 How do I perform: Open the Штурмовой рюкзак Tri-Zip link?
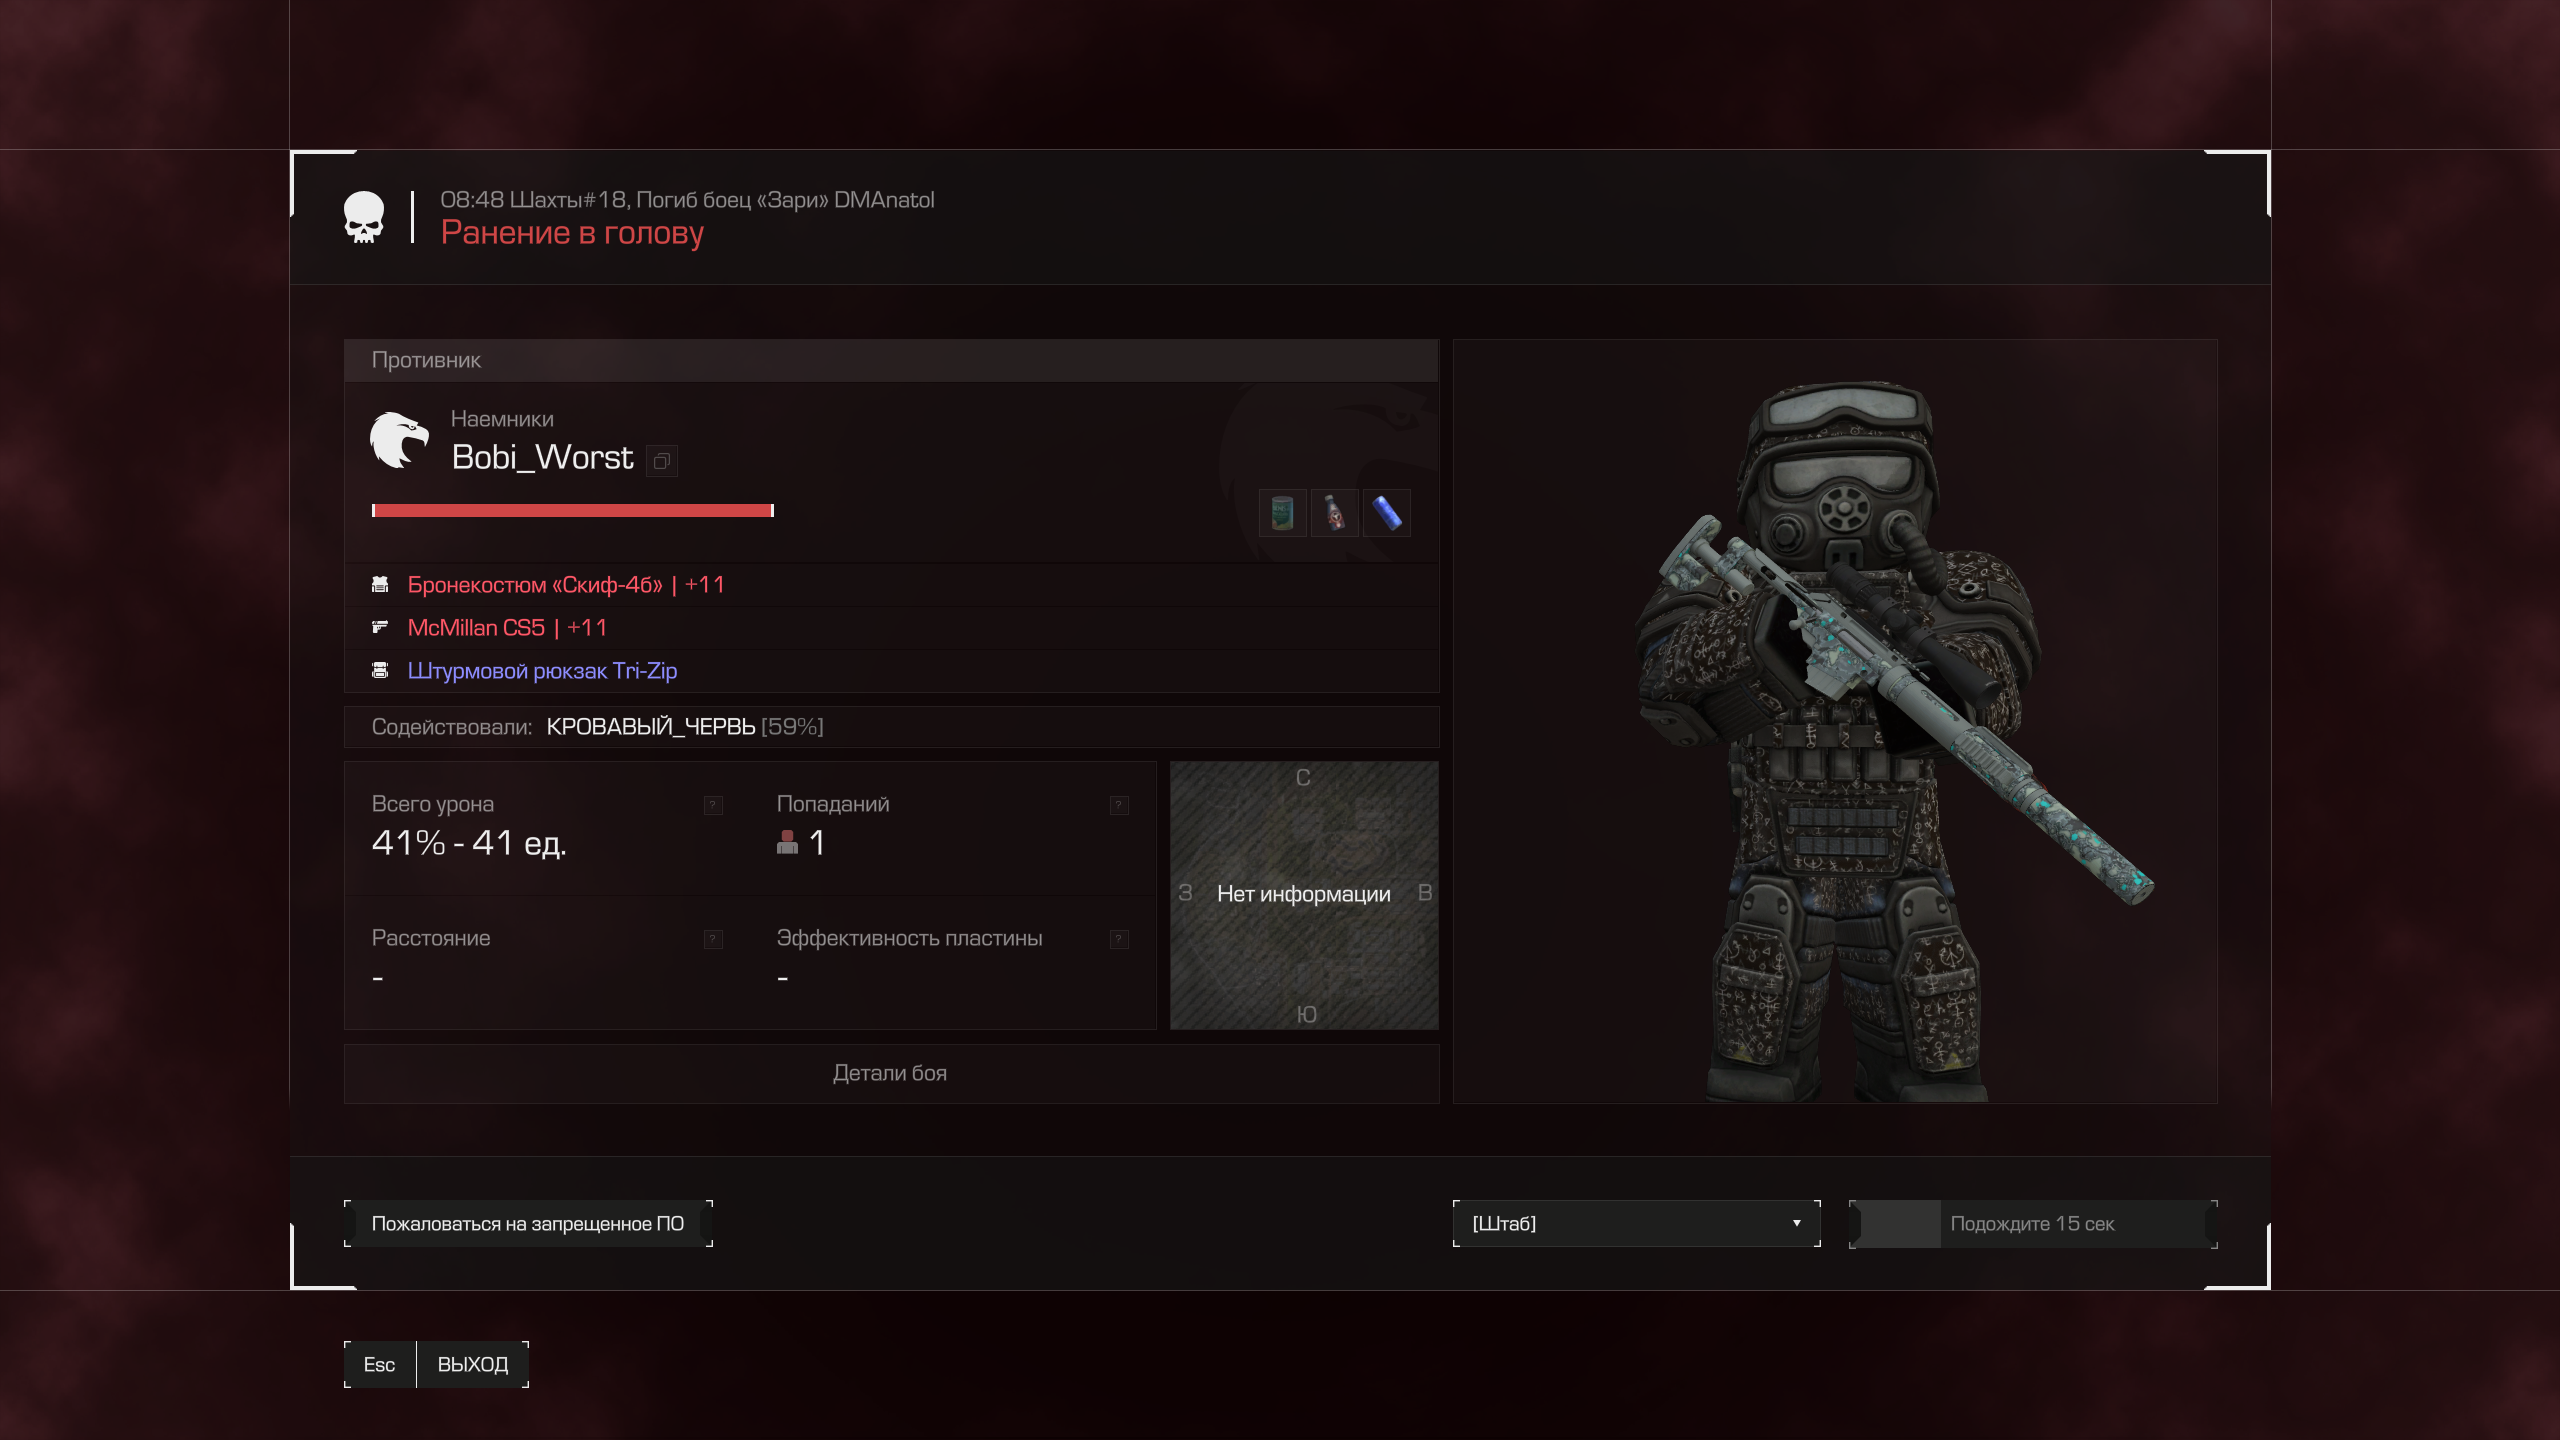(542, 671)
